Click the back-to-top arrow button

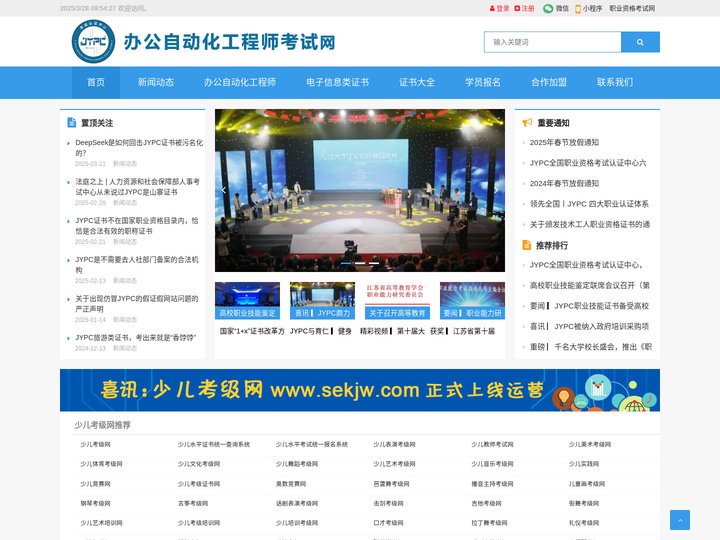tap(680, 520)
